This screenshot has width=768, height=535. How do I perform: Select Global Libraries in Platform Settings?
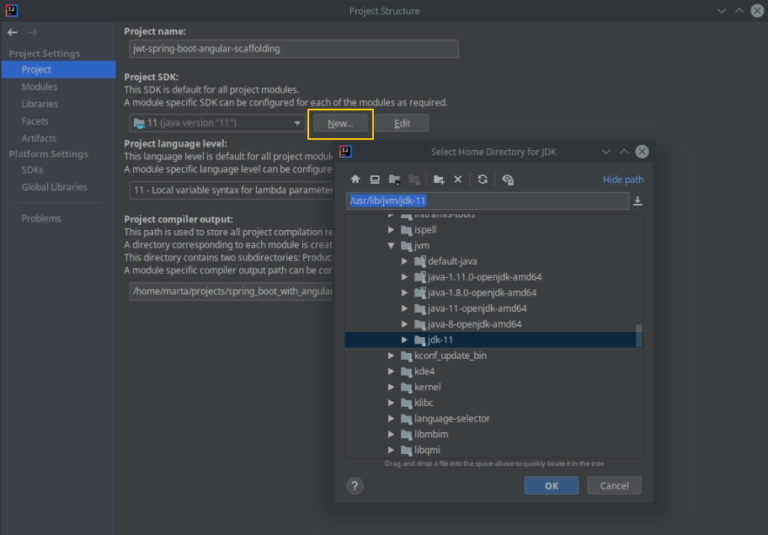[x=54, y=187]
